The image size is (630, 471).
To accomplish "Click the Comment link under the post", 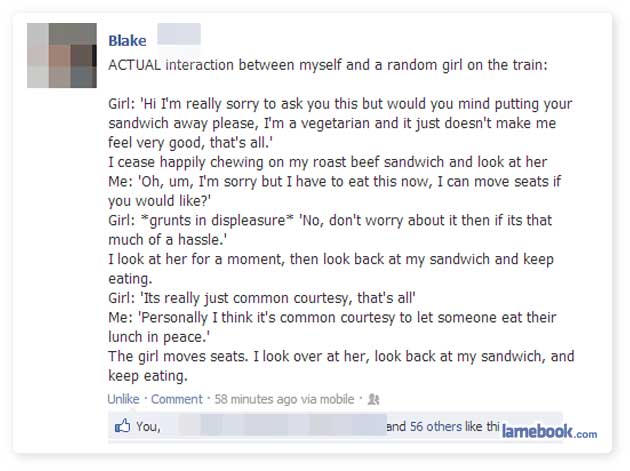I will click(174, 399).
